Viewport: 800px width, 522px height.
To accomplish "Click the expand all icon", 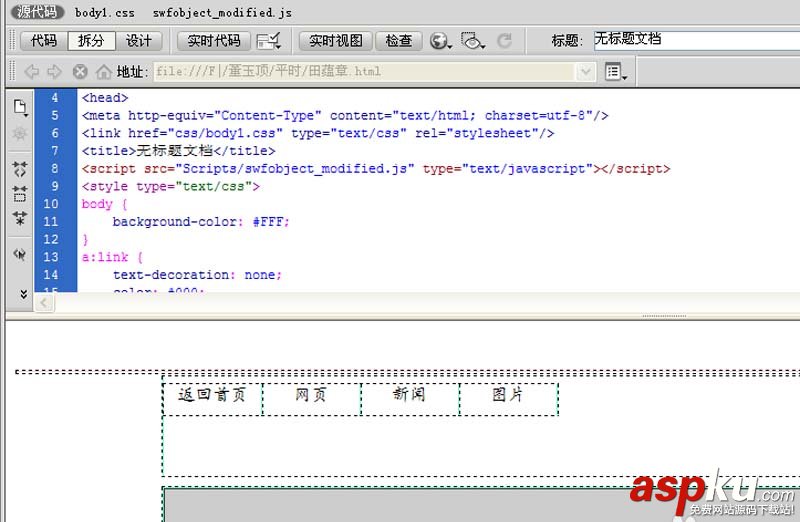I will pyautogui.click(x=20, y=218).
